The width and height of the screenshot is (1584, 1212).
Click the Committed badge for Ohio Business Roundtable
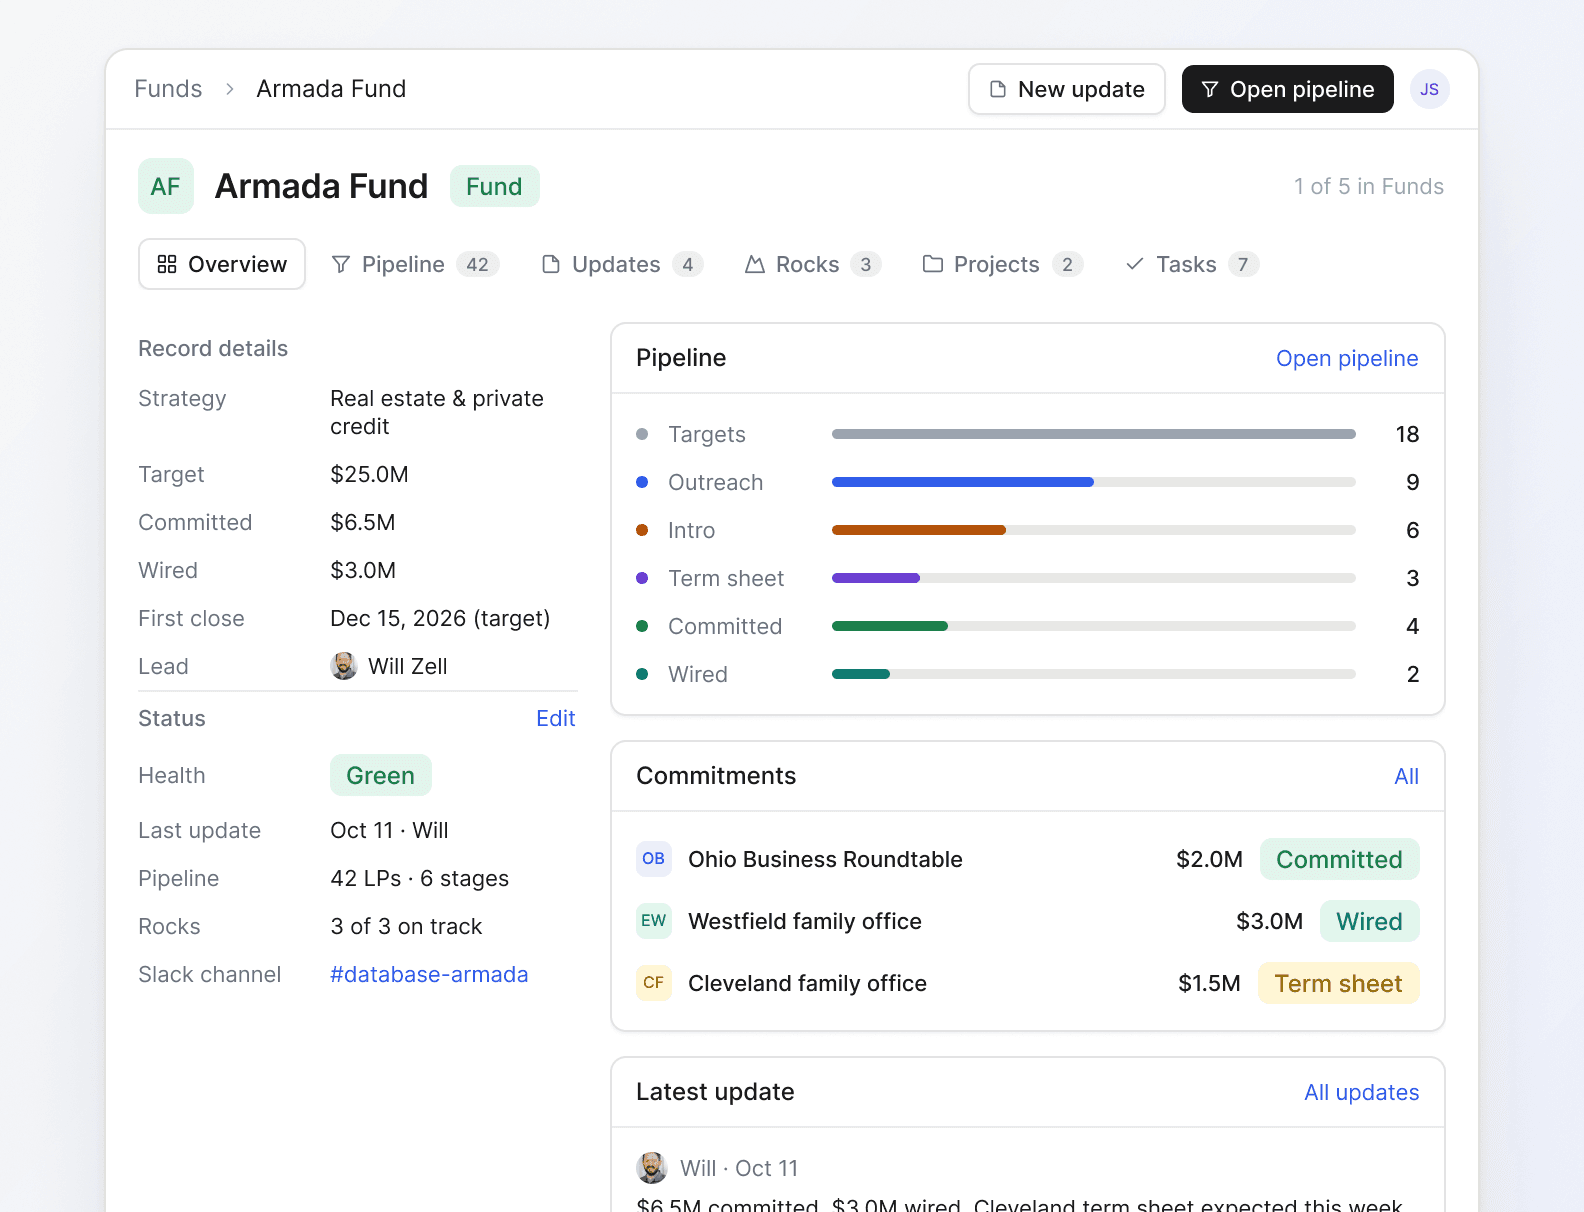click(x=1340, y=859)
